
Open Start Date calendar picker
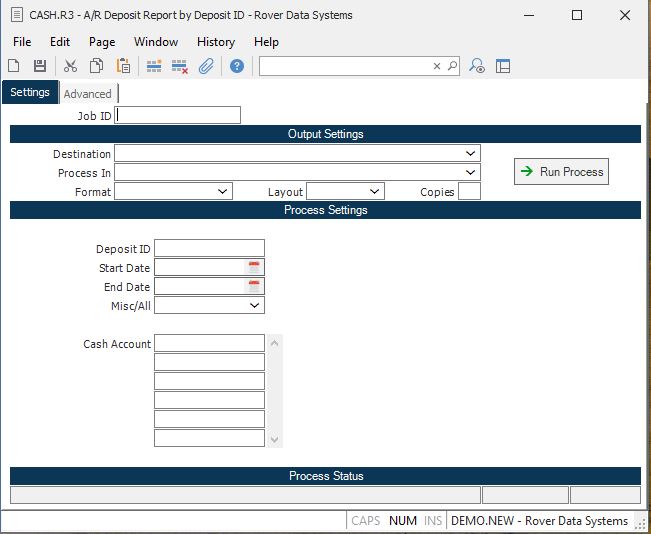[254, 267]
